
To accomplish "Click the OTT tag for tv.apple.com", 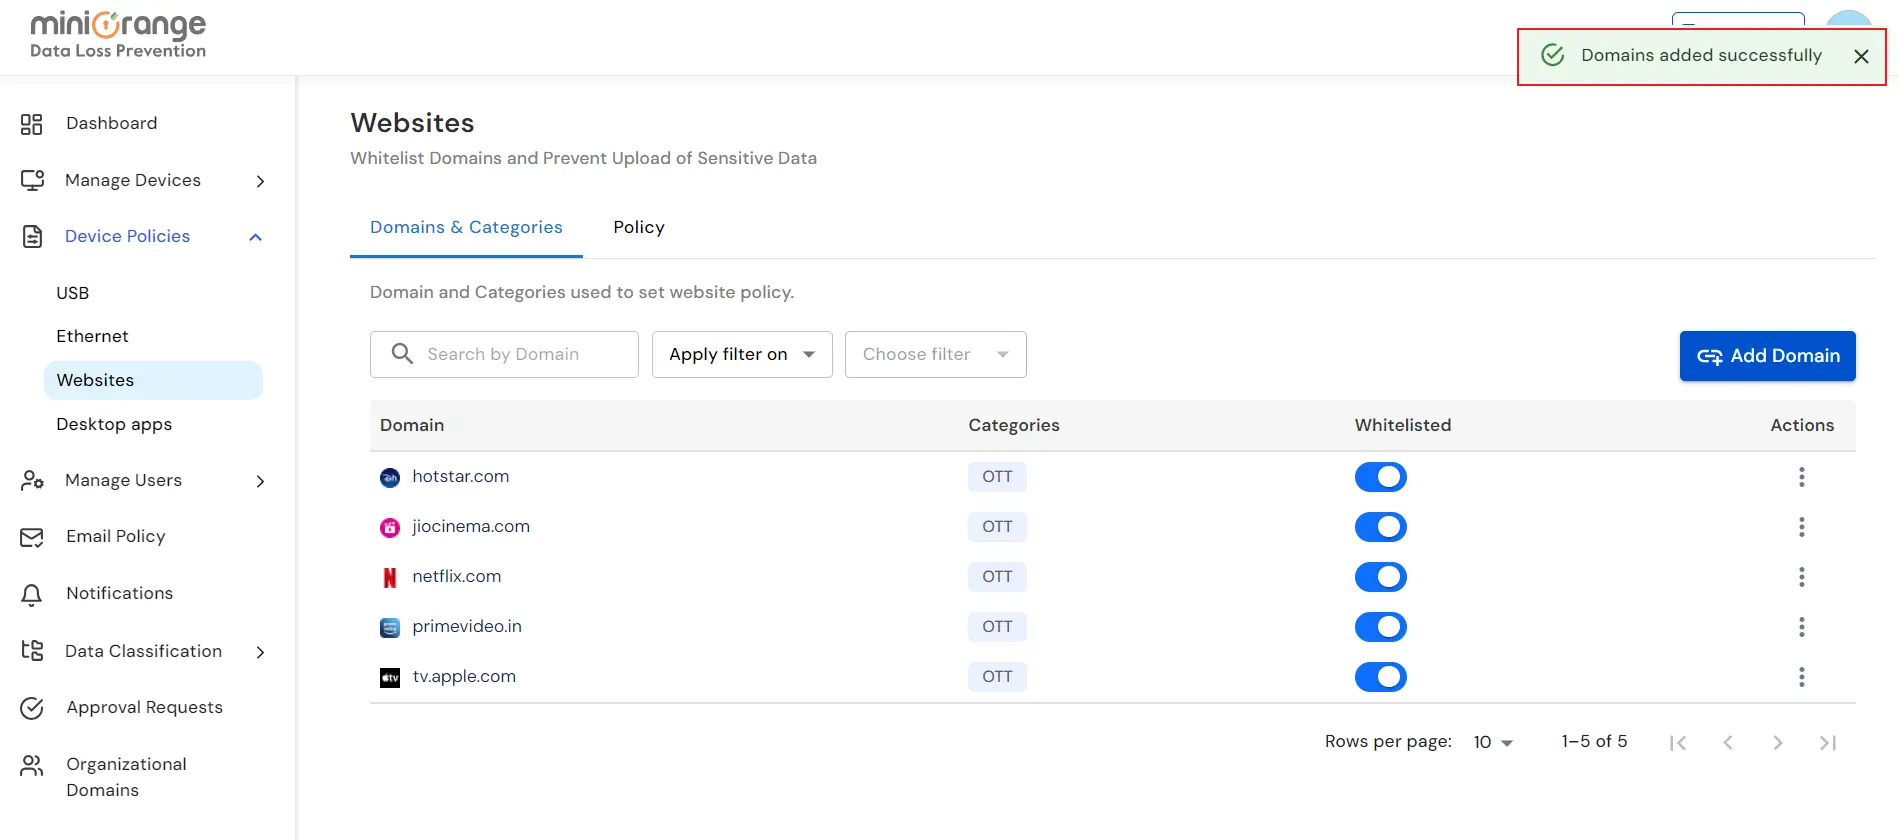I will [997, 677].
